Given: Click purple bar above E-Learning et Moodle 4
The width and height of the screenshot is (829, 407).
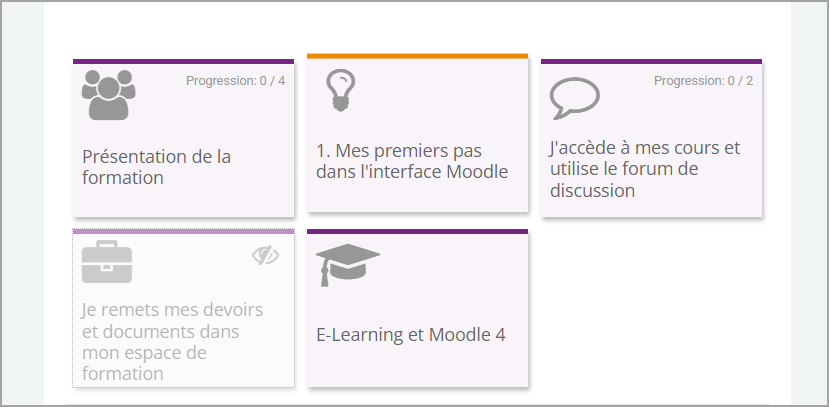Looking at the screenshot, I should [418, 232].
